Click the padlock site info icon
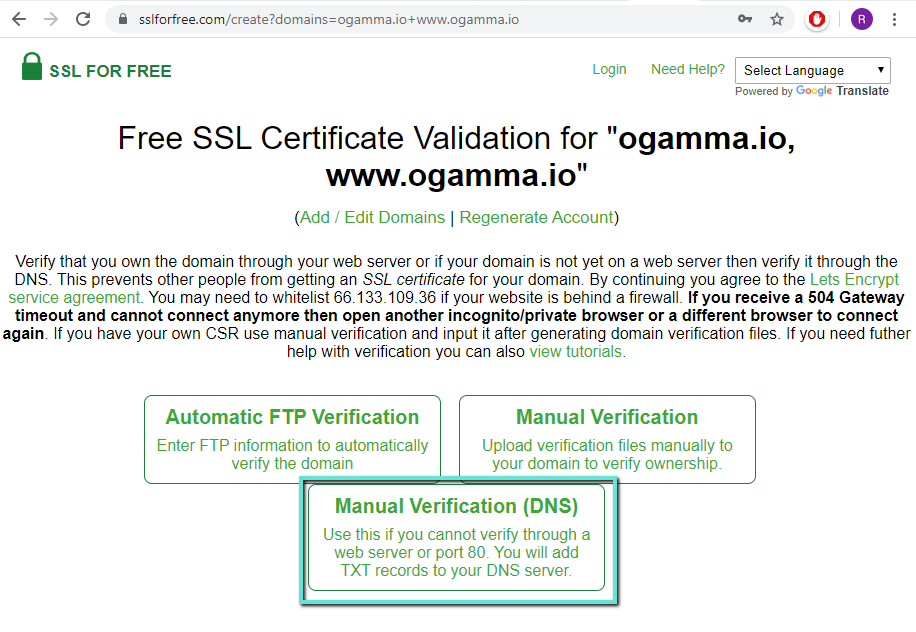Viewport: 916px width, 632px height. (123, 19)
